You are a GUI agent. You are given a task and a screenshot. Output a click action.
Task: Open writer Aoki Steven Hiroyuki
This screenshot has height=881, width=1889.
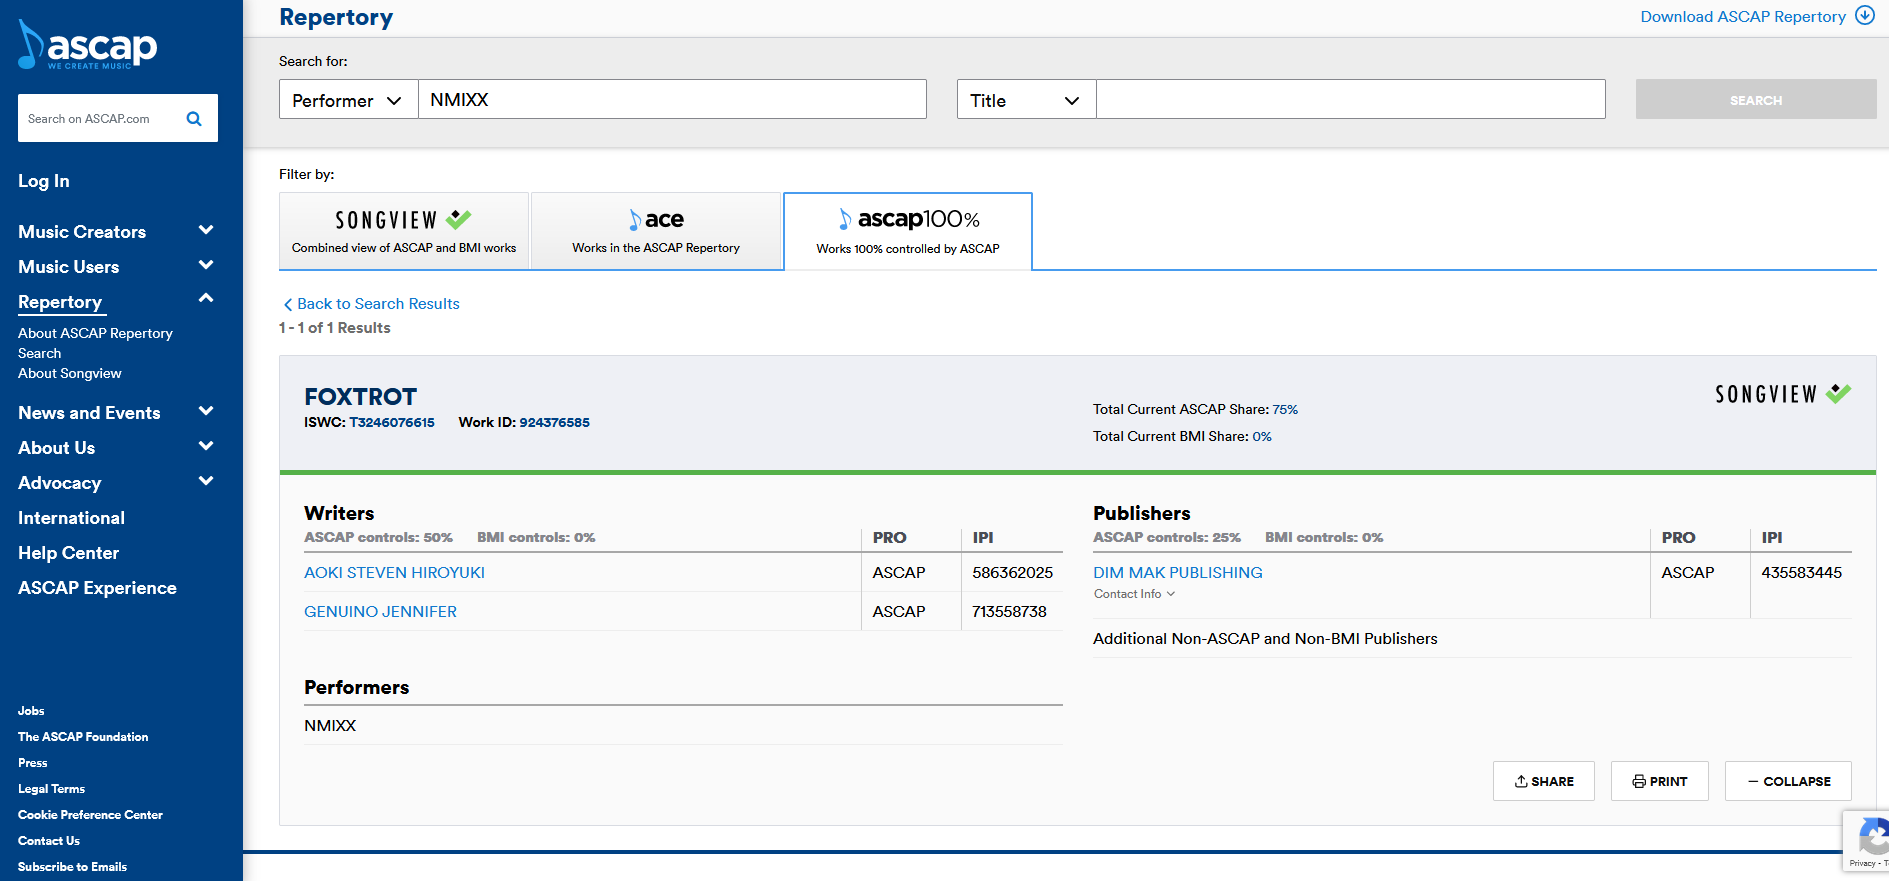394,573
